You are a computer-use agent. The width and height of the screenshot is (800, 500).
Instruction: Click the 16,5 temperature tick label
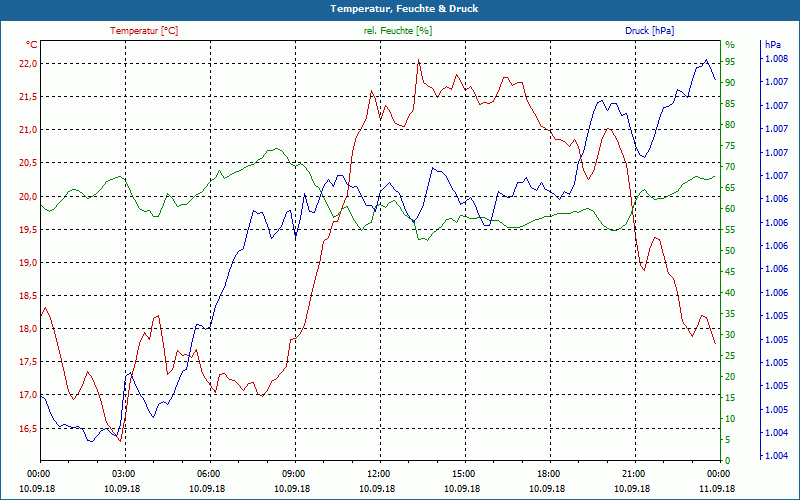click(28, 429)
